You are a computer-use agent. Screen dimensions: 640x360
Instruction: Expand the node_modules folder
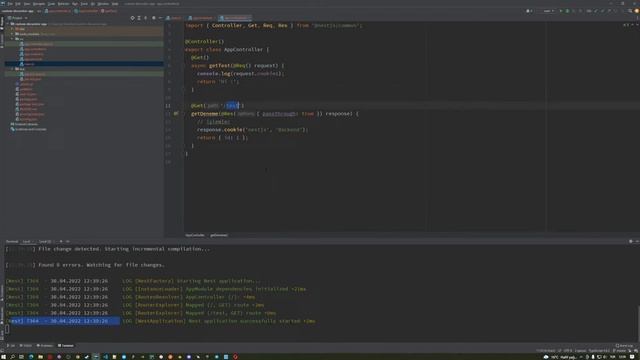click(12, 34)
